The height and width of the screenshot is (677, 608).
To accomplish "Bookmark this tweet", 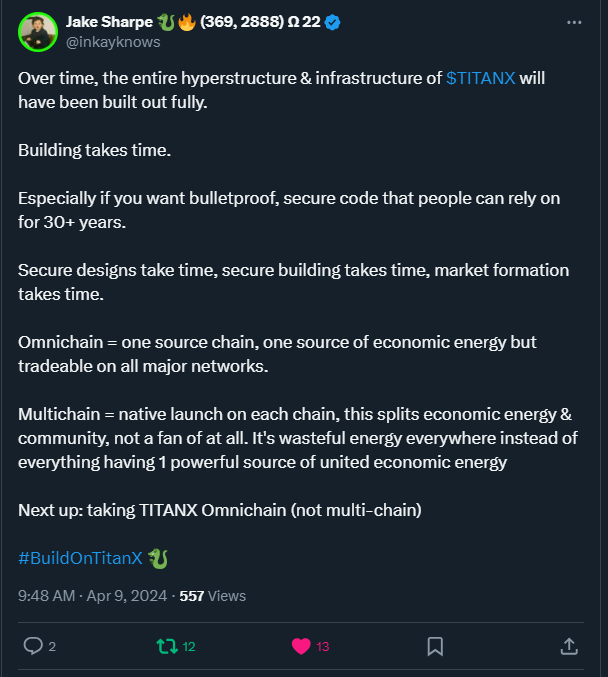I will 435,646.
